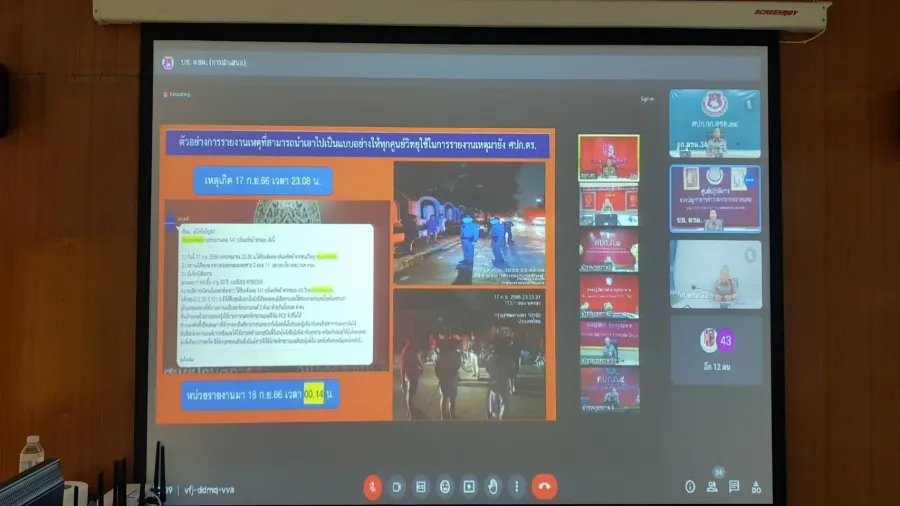Image resolution: width=900 pixels, height=506 pixels.
Task: Select the blue-bordered second participant tile
Action: (x=715, y=199)
